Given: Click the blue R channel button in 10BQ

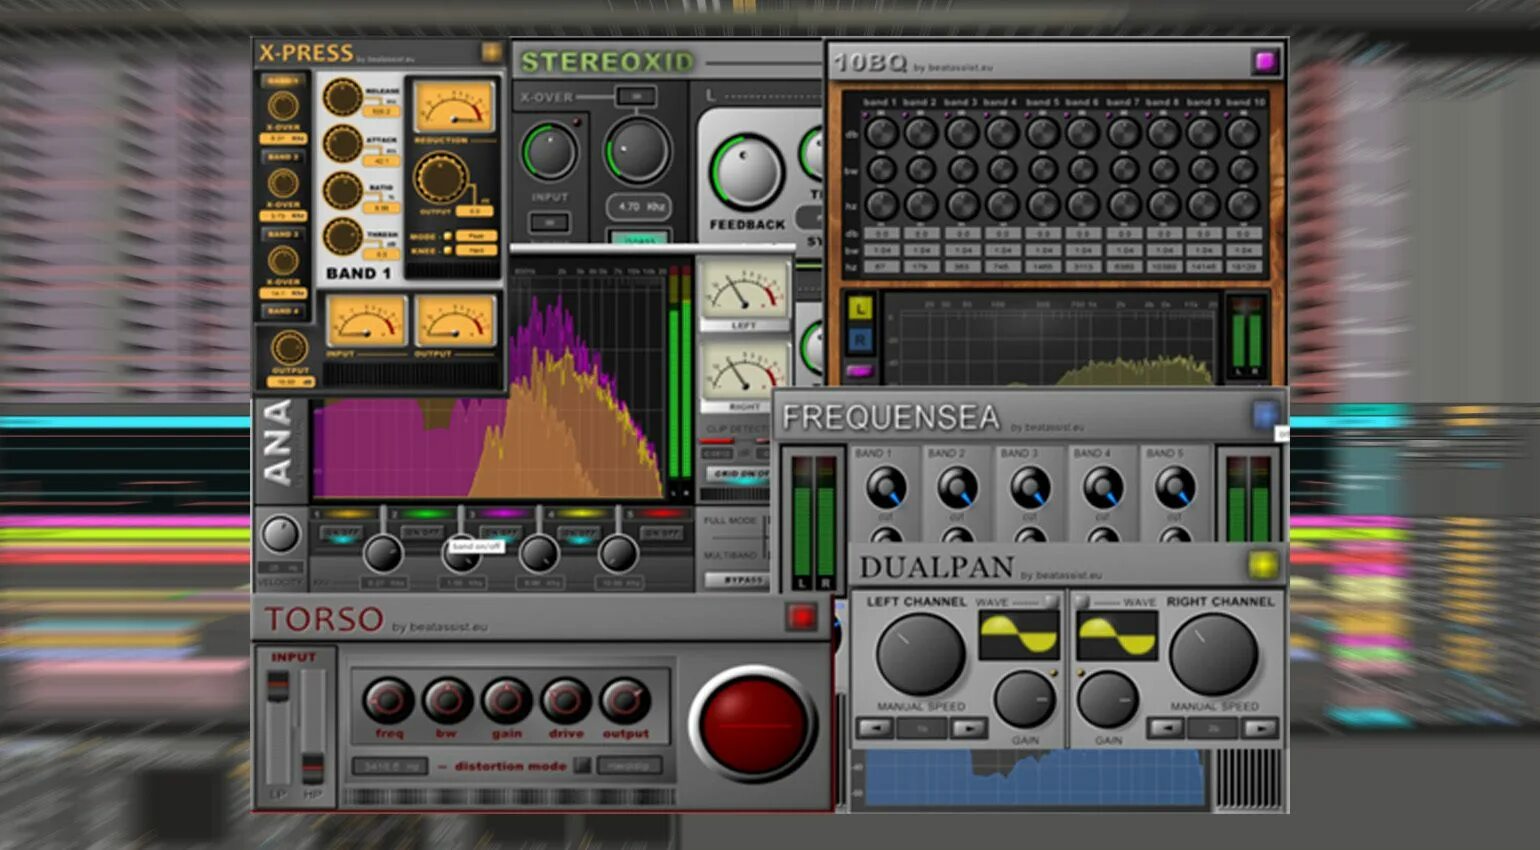Looking at the screenshot, I should coord(860,340).
